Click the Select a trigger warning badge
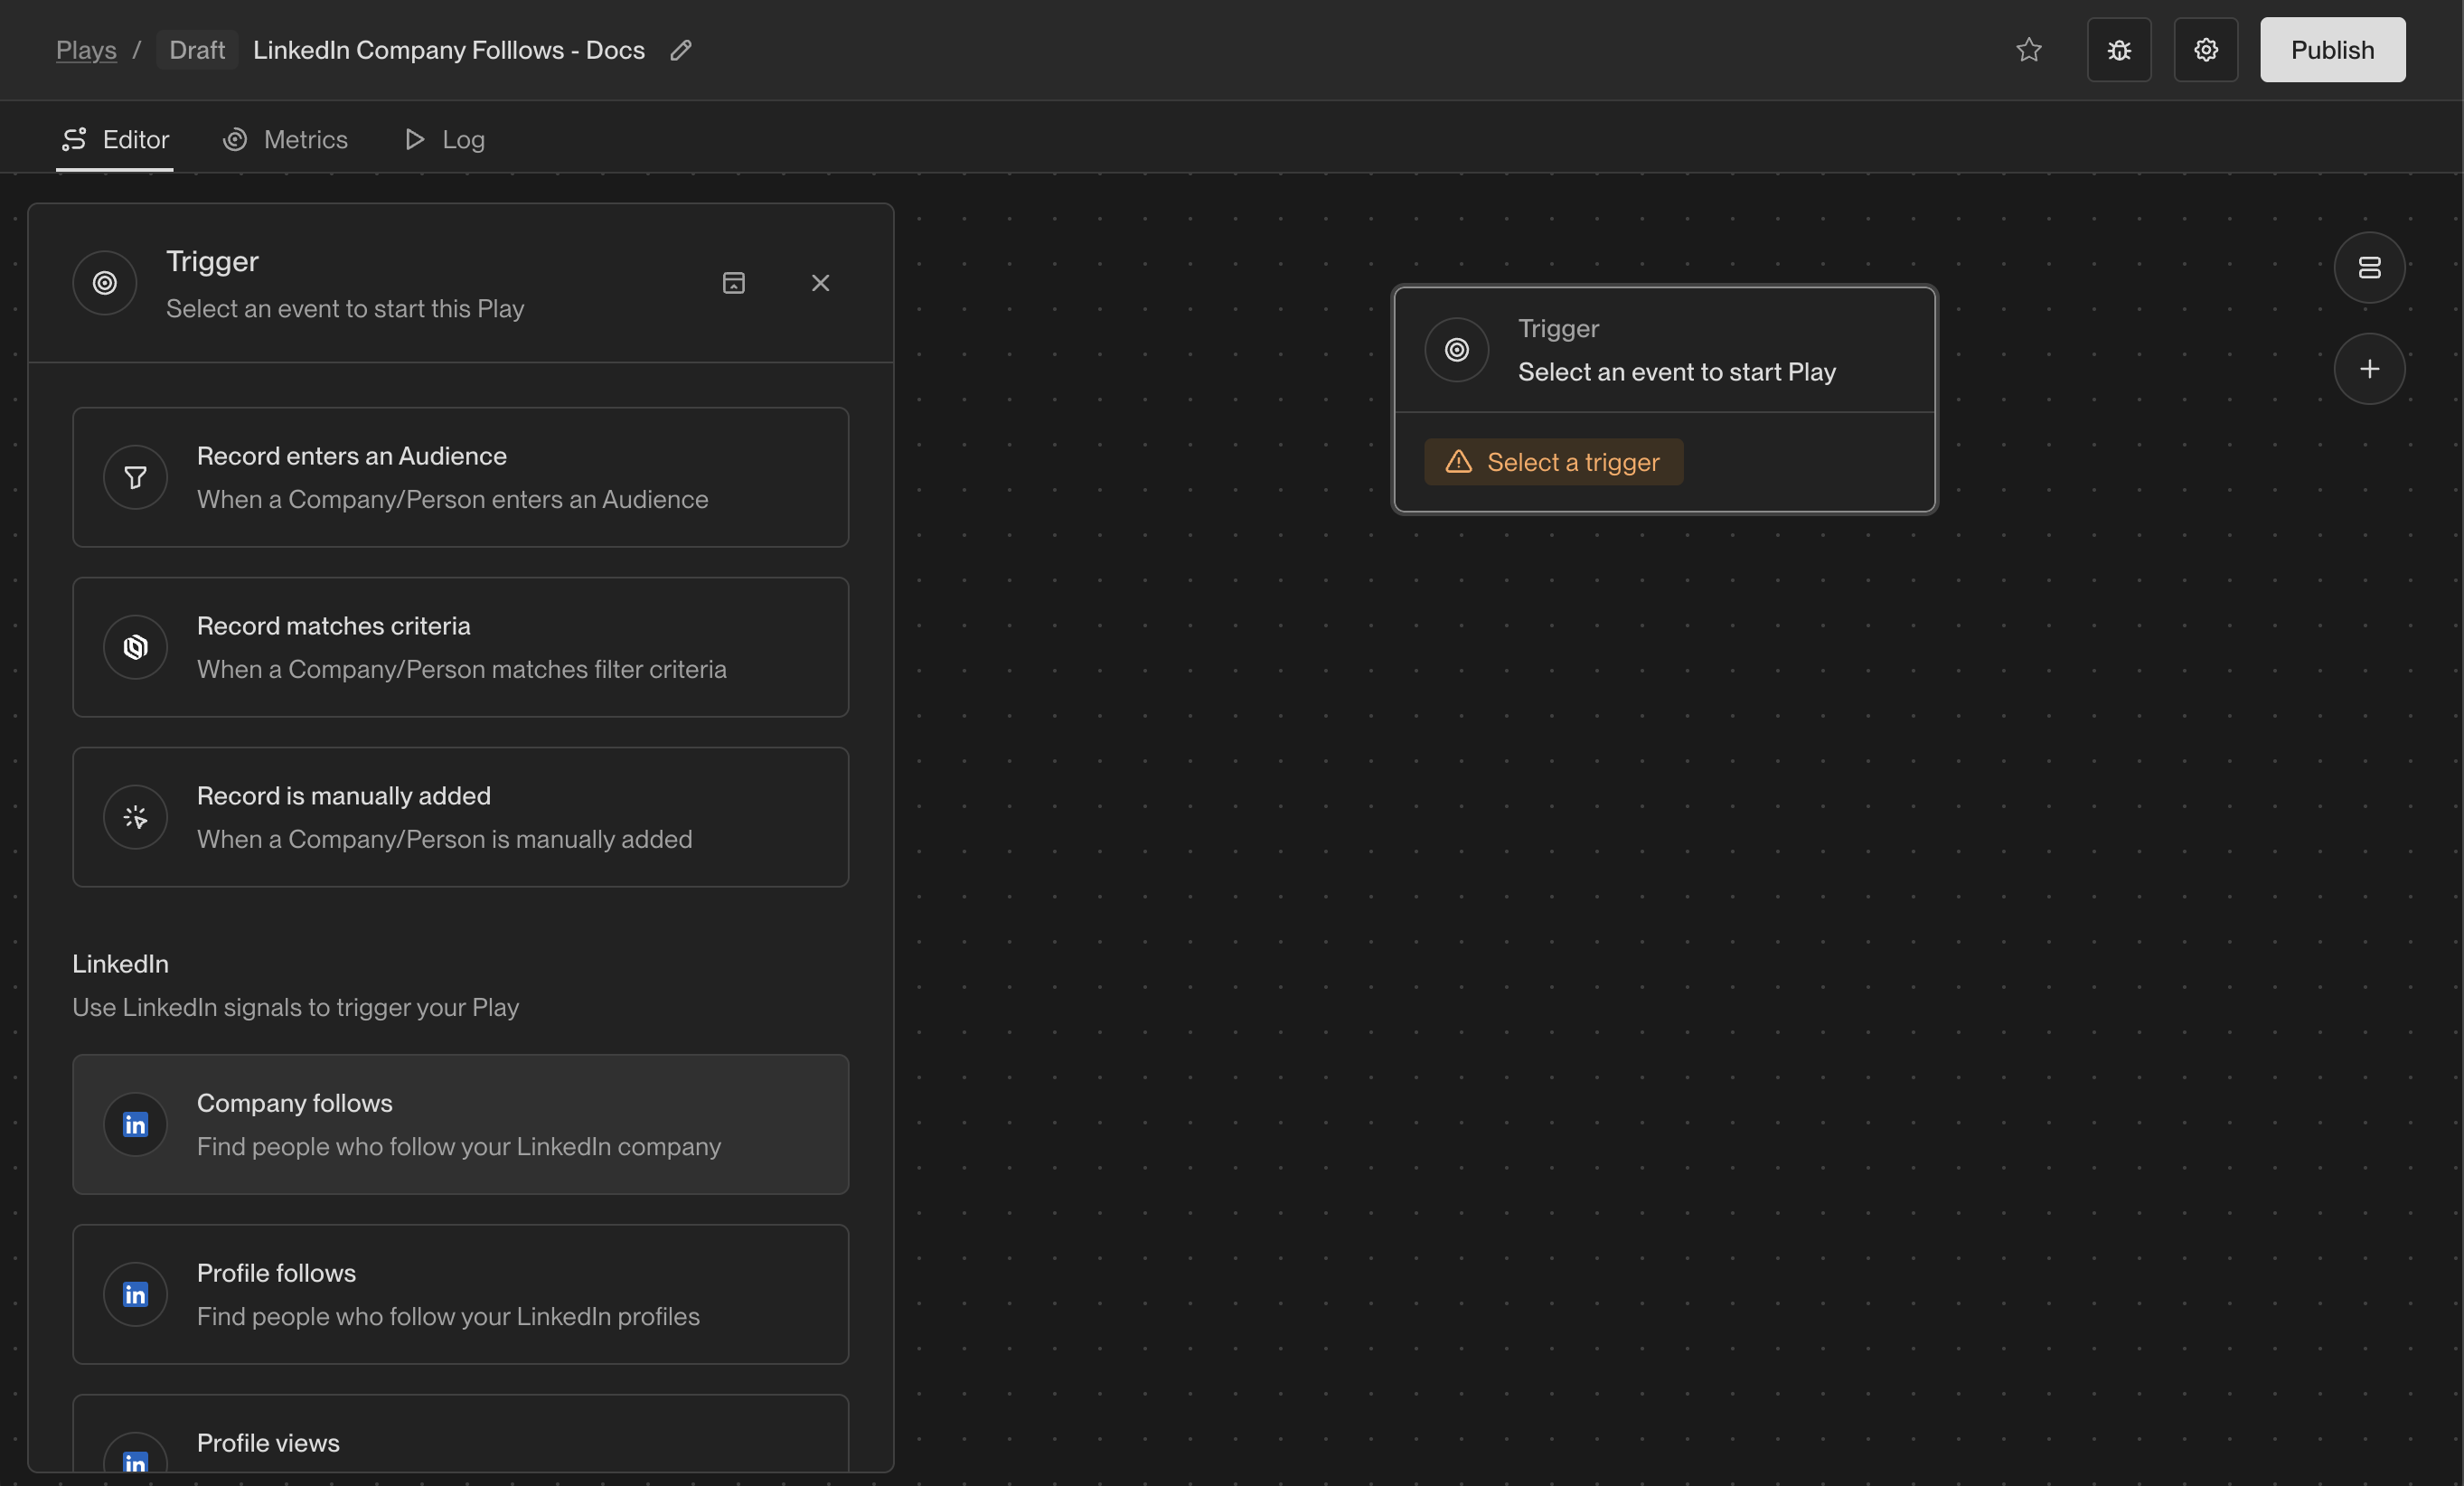 1553,462
